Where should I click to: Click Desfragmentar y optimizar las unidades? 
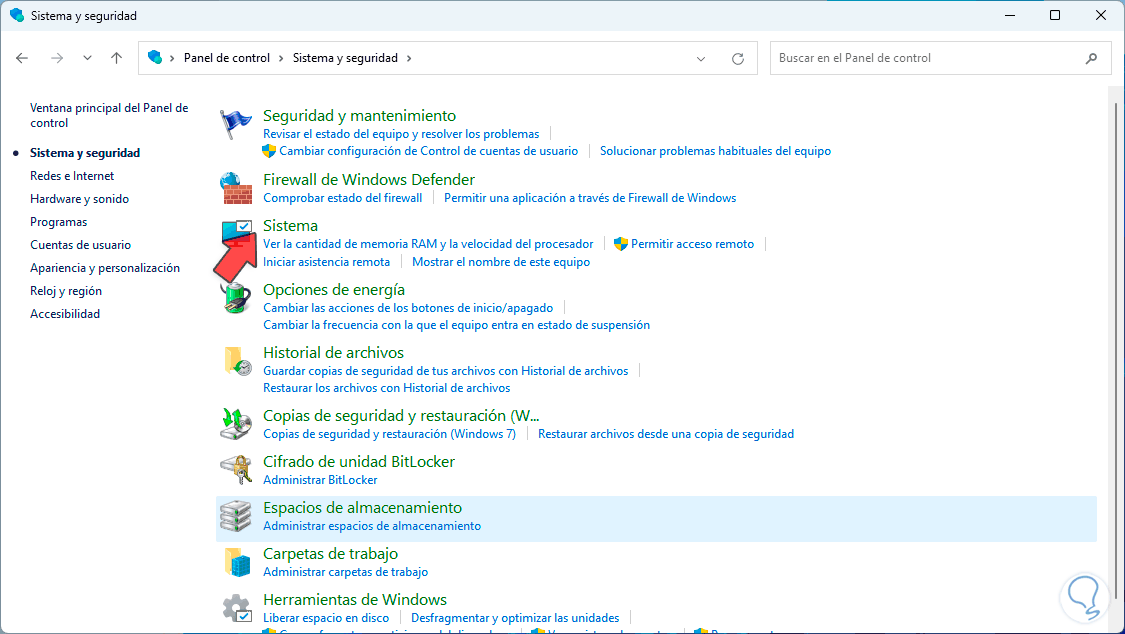(515, 618)
